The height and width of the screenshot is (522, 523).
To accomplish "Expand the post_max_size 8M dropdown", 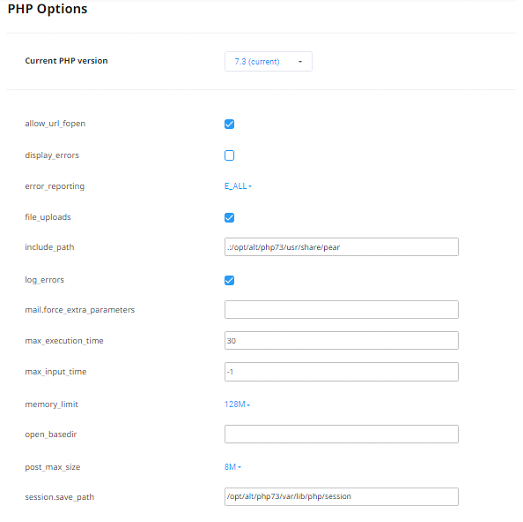I will coord(232,467).
